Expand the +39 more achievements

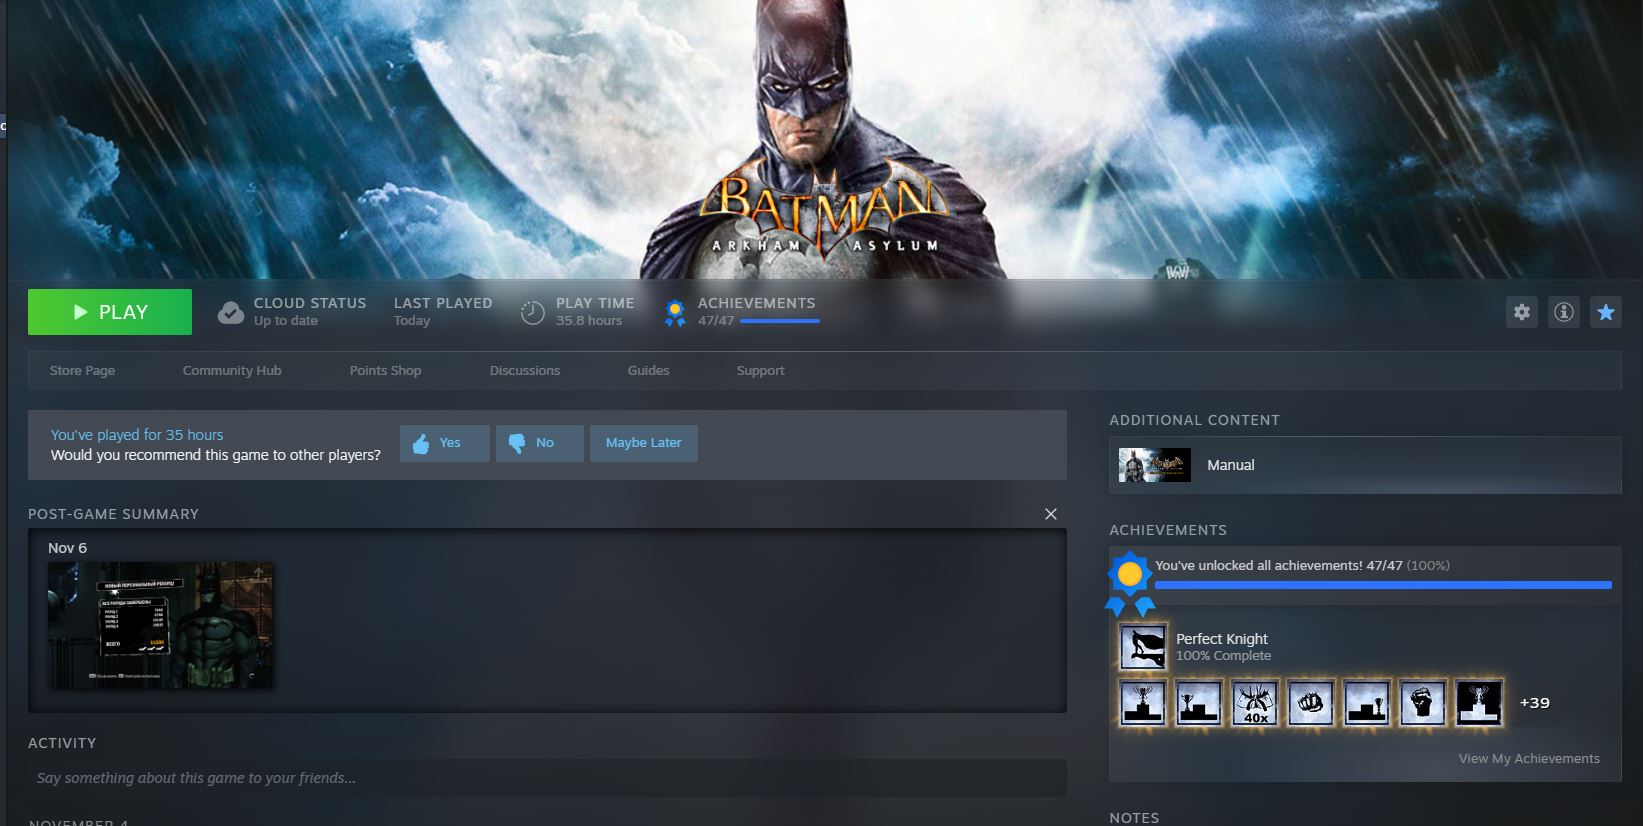(1535, 703)
